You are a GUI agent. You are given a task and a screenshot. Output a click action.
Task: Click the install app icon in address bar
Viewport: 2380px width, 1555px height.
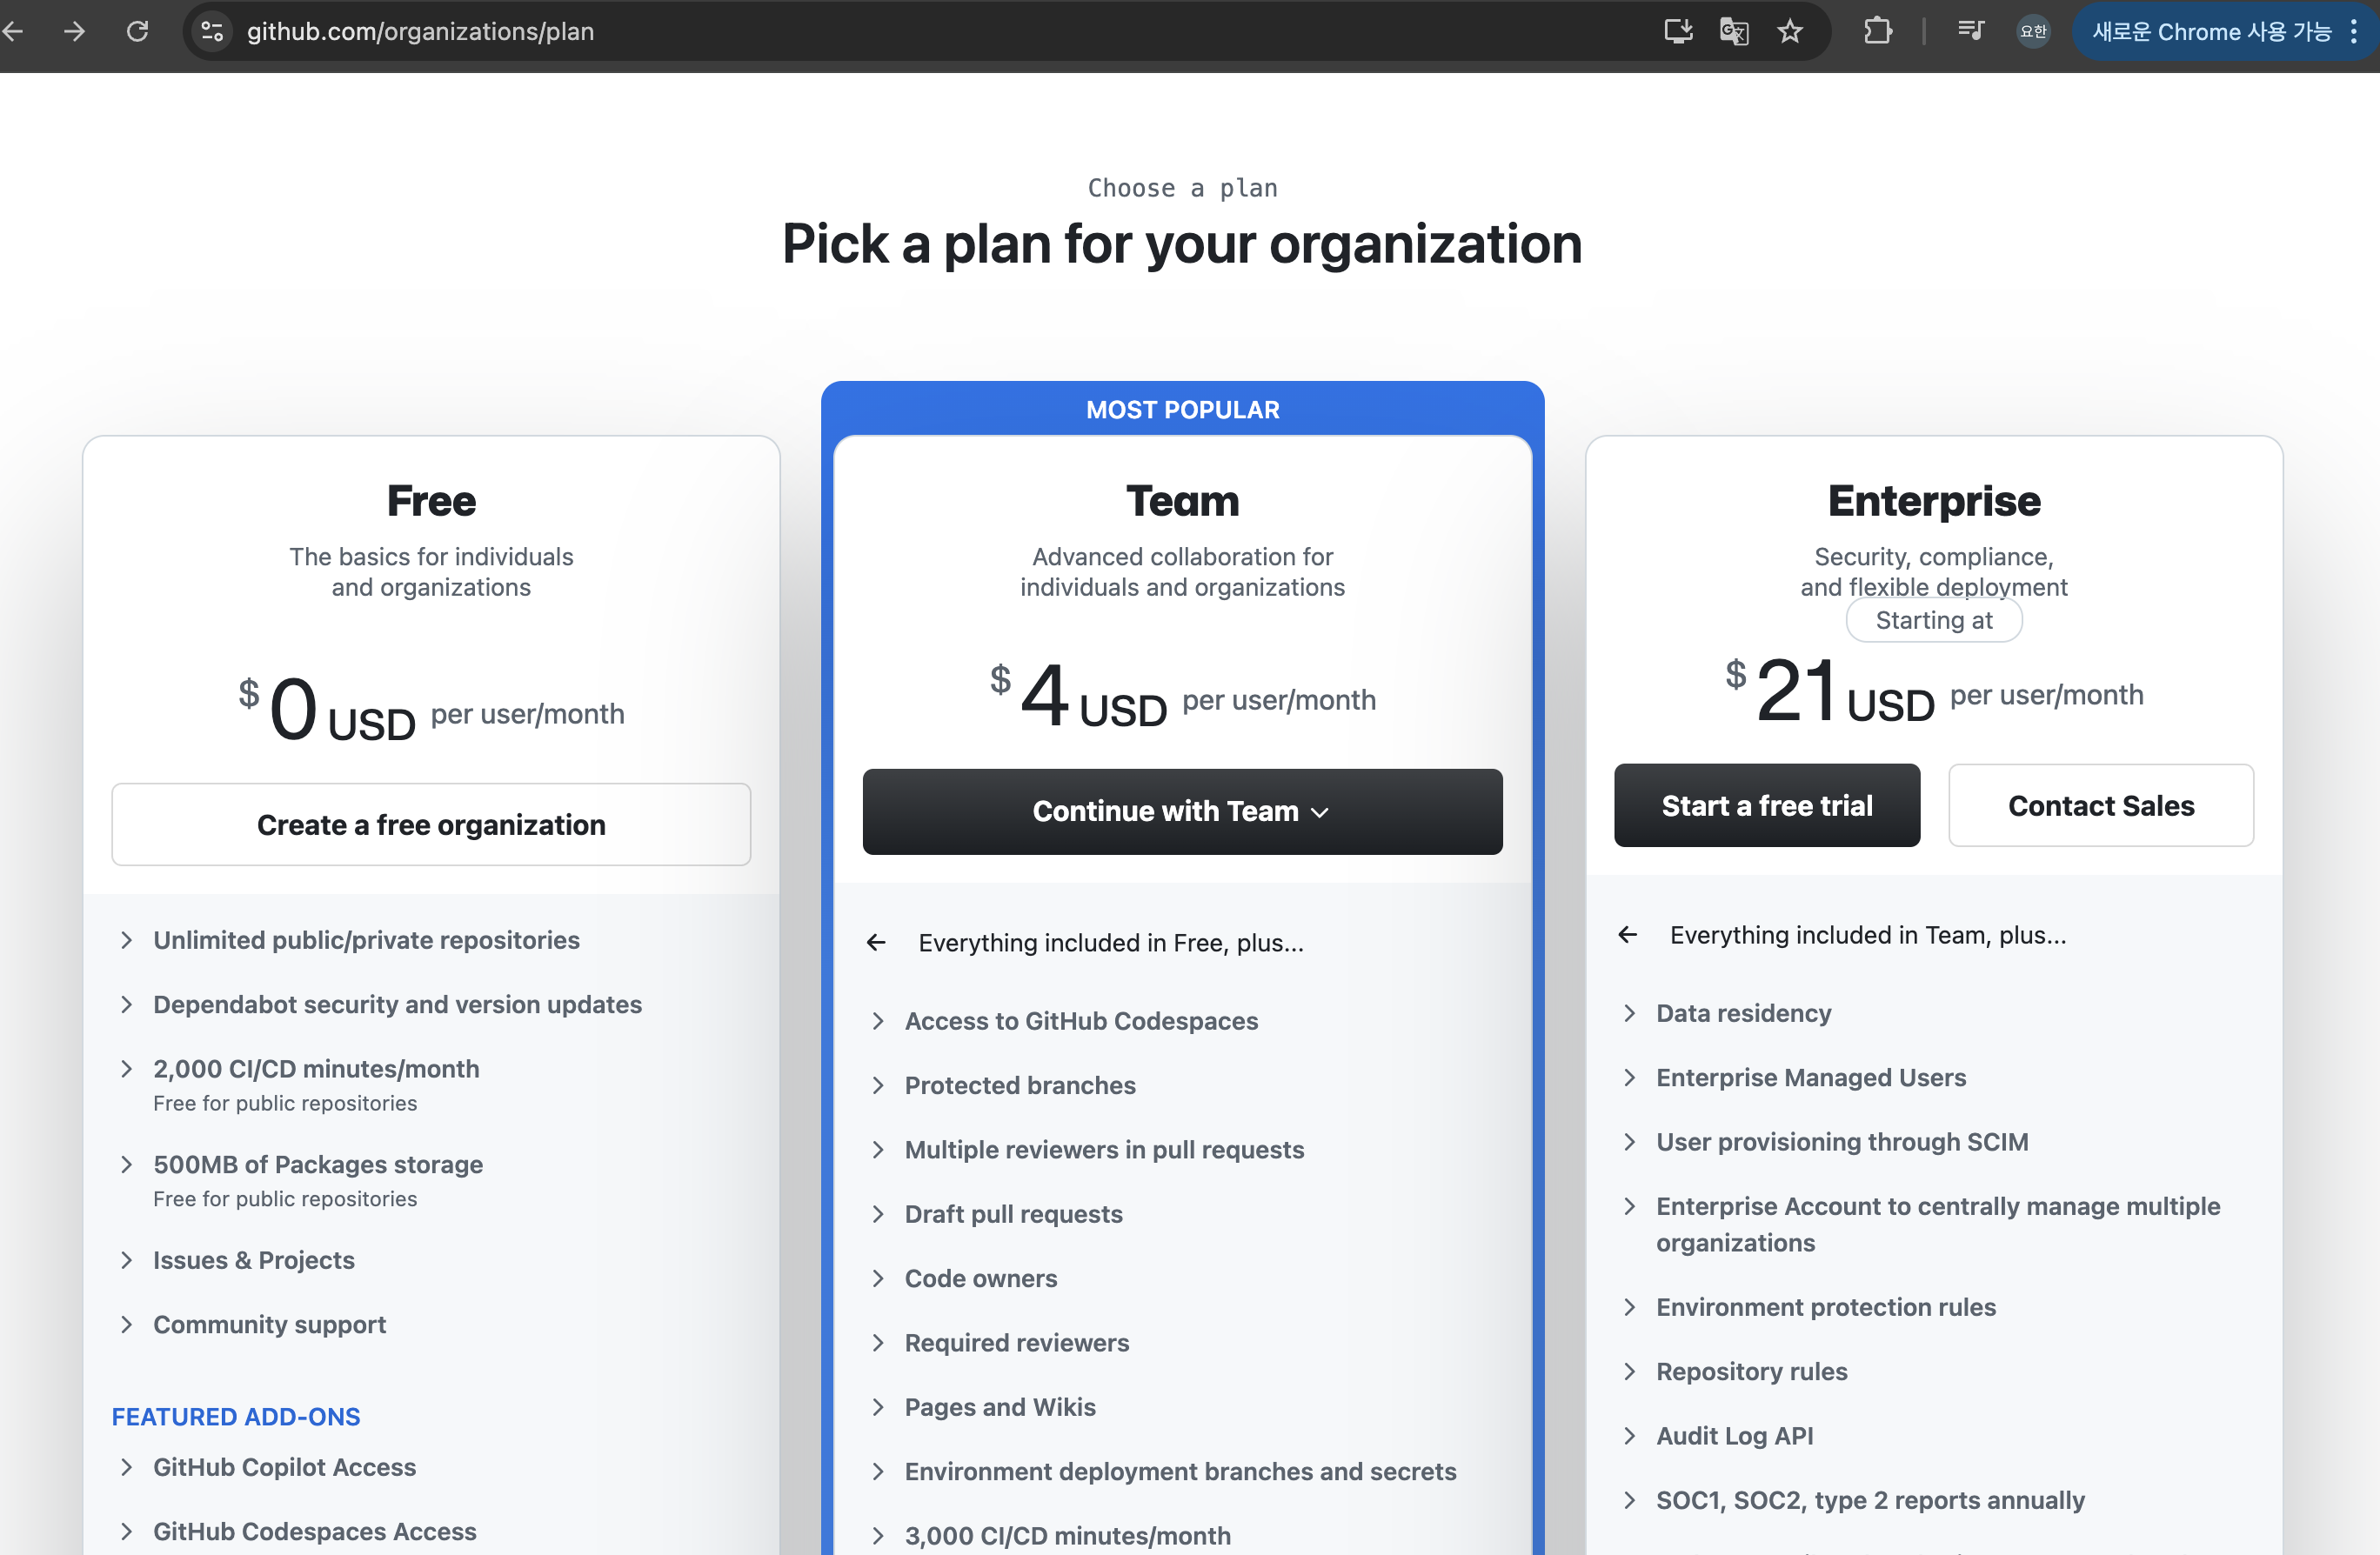(x=1677, y=31)
